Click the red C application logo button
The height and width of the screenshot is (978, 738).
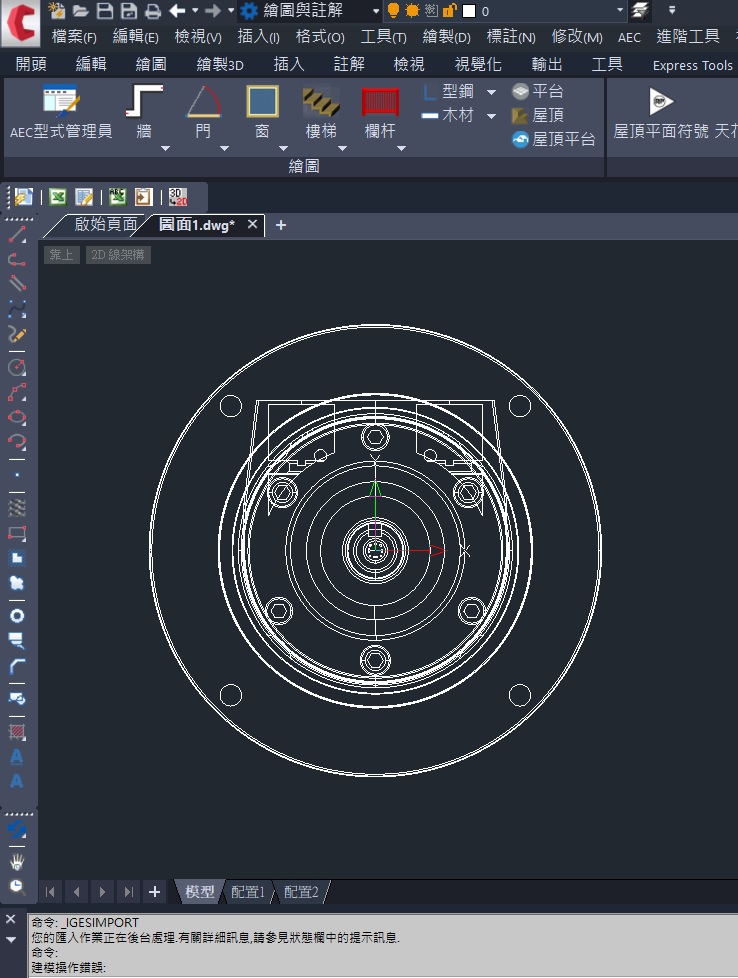click(x=21, y=22)
